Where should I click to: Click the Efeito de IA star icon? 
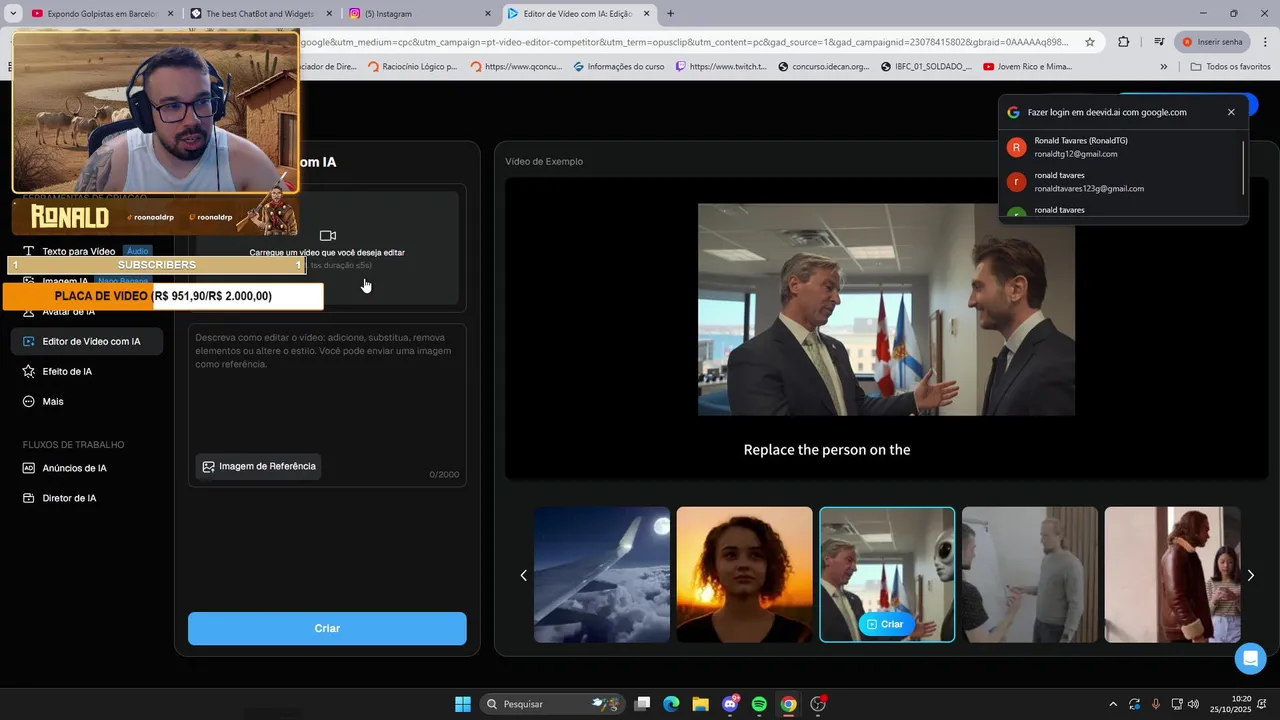pyautogui.click(x=28, y=371)
